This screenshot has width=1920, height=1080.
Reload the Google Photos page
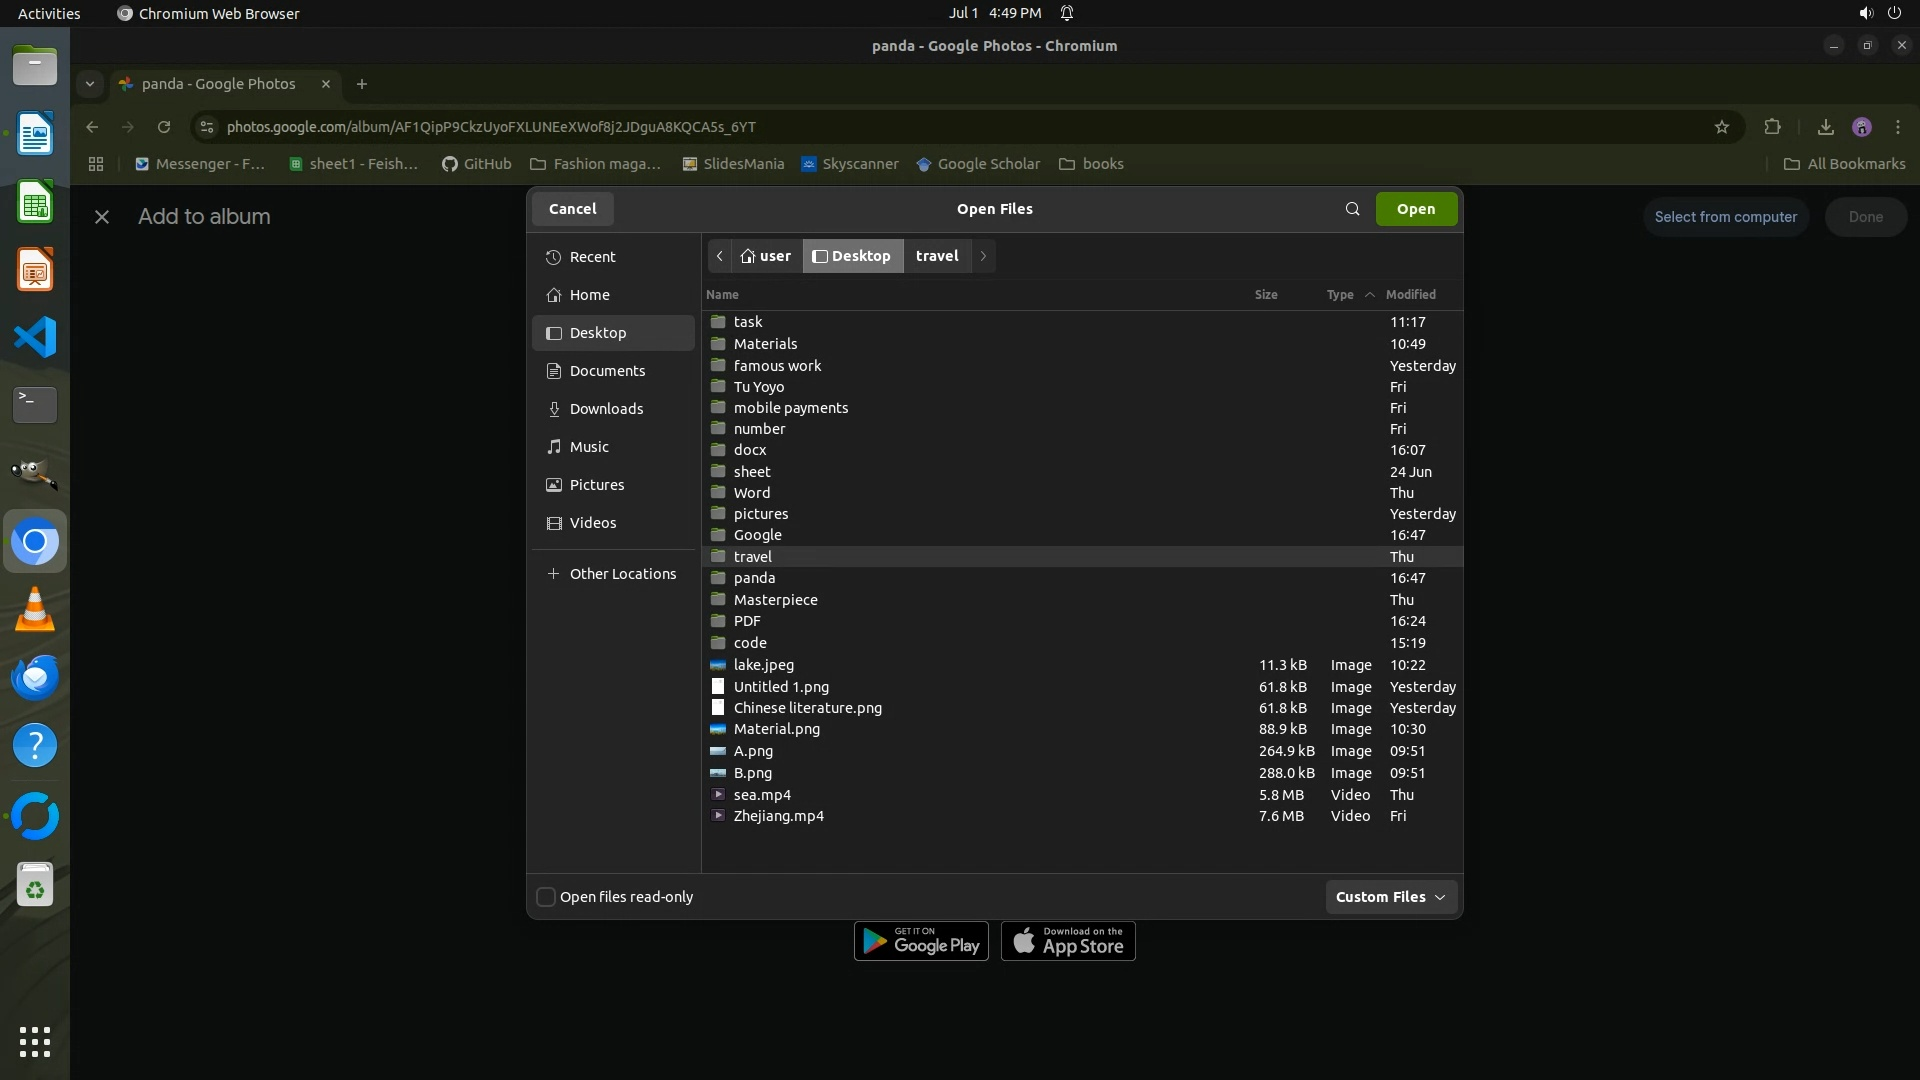click(x=164, y=127)
